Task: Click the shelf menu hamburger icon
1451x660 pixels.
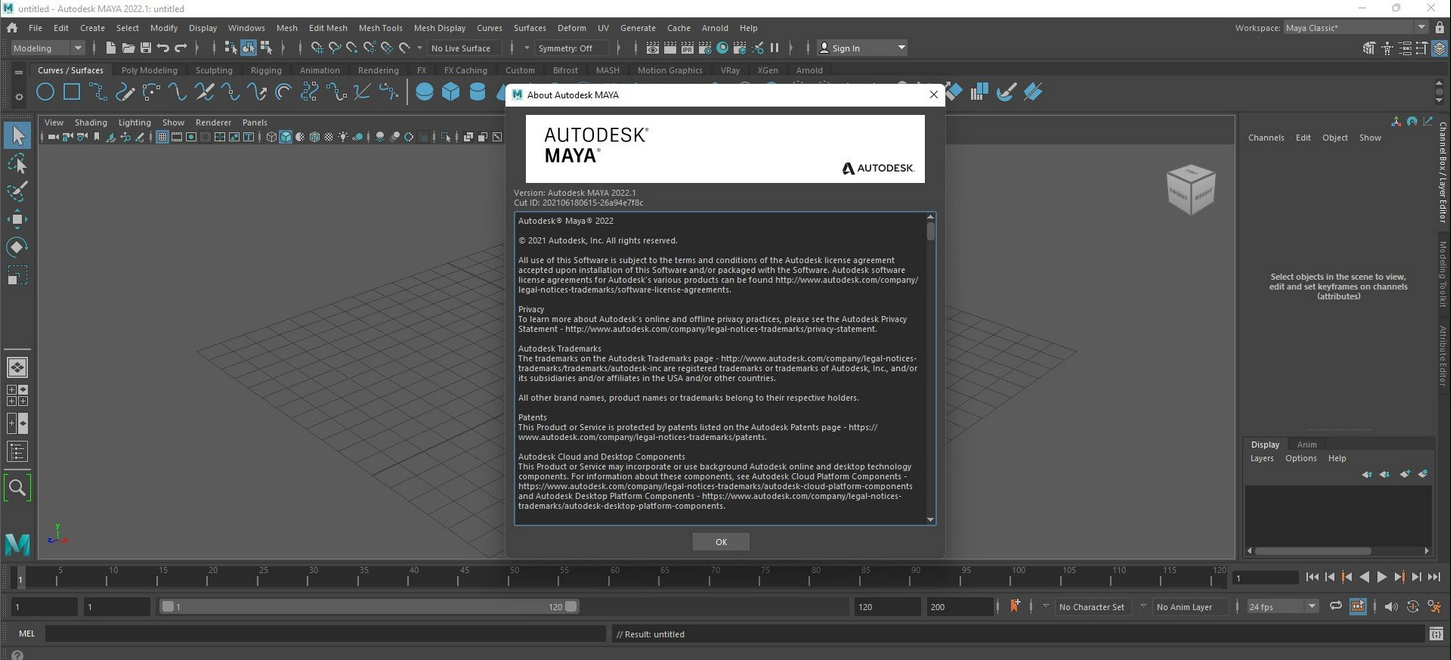Action: pos(18,71)
